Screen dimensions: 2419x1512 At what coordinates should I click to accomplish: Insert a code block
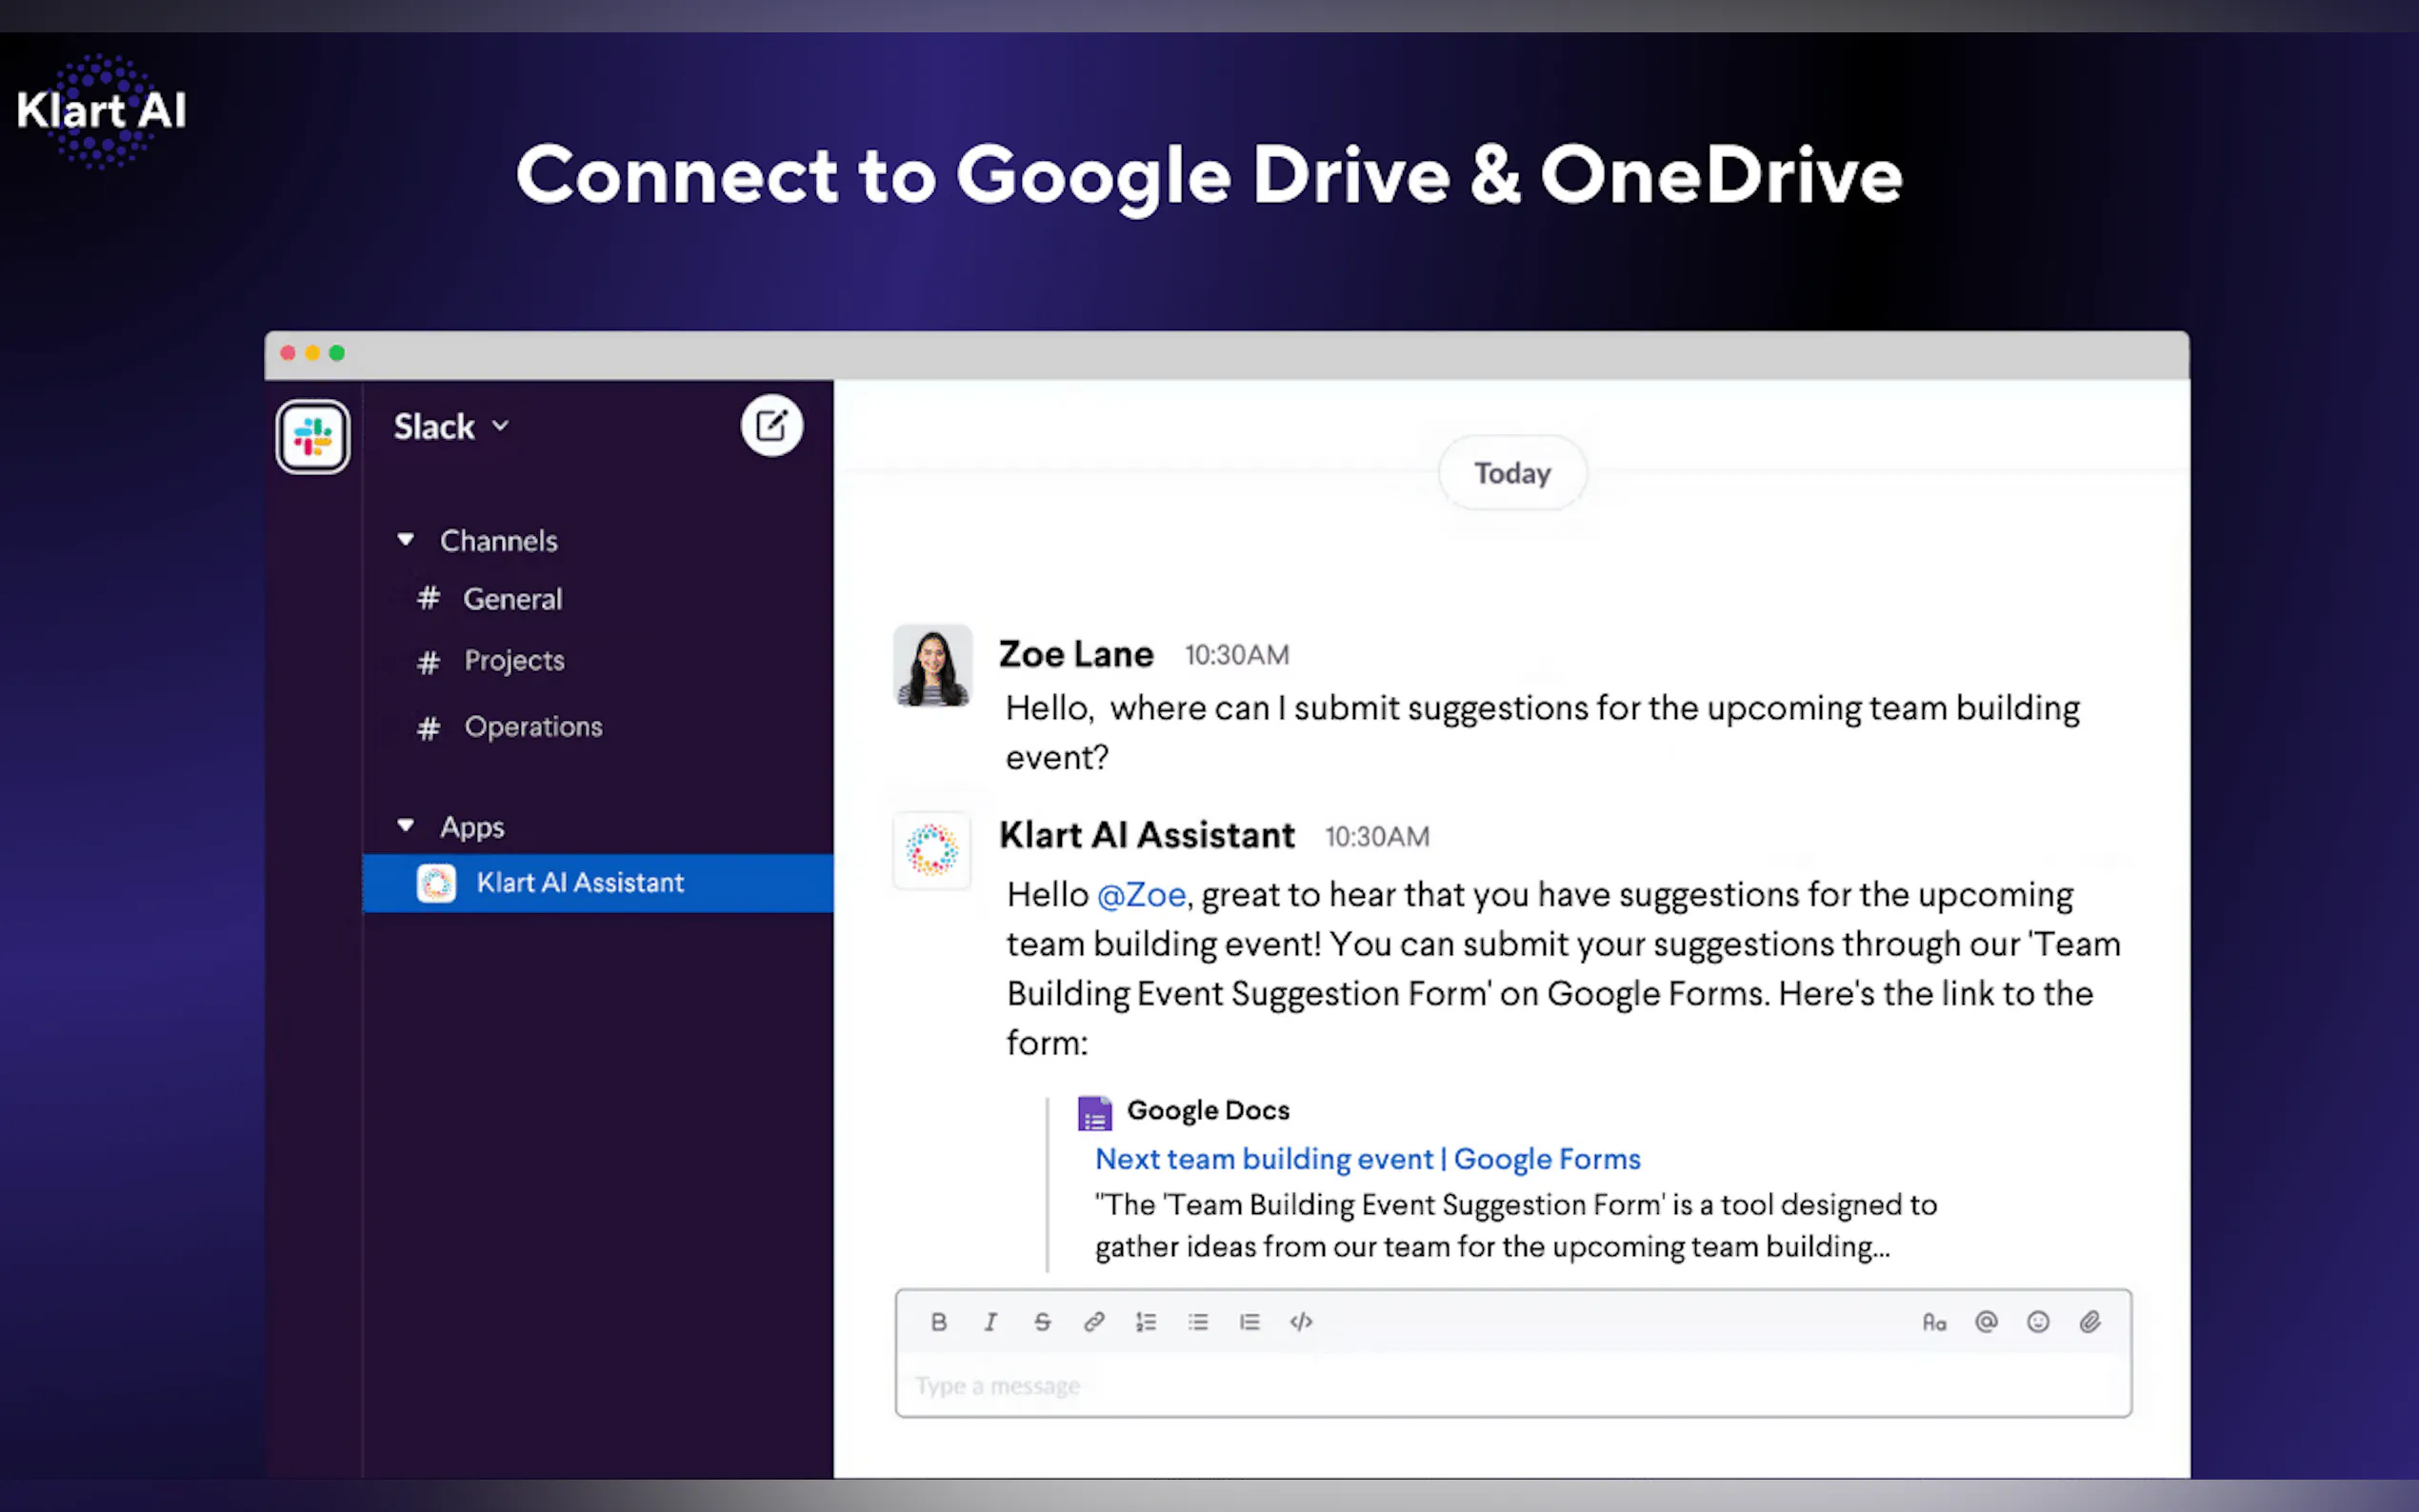[x=1301, y=1322]
